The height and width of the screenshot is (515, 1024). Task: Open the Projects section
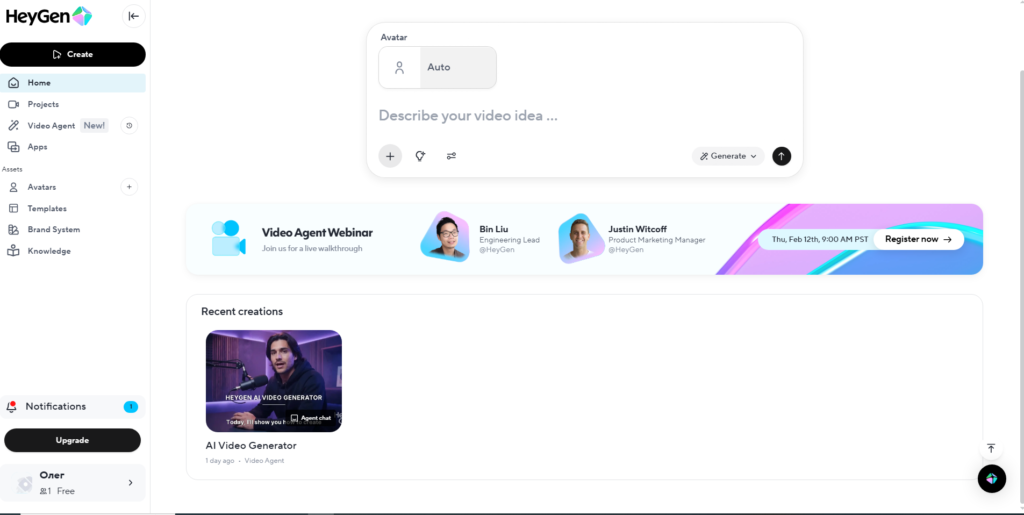(x=43, y=104)
